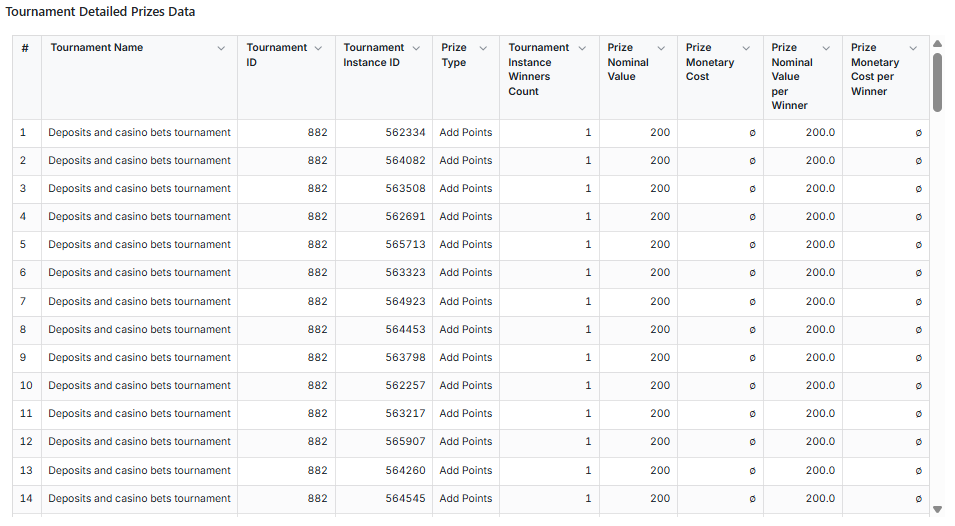Select row number 14 cell
955x526 pixels.
26,499
